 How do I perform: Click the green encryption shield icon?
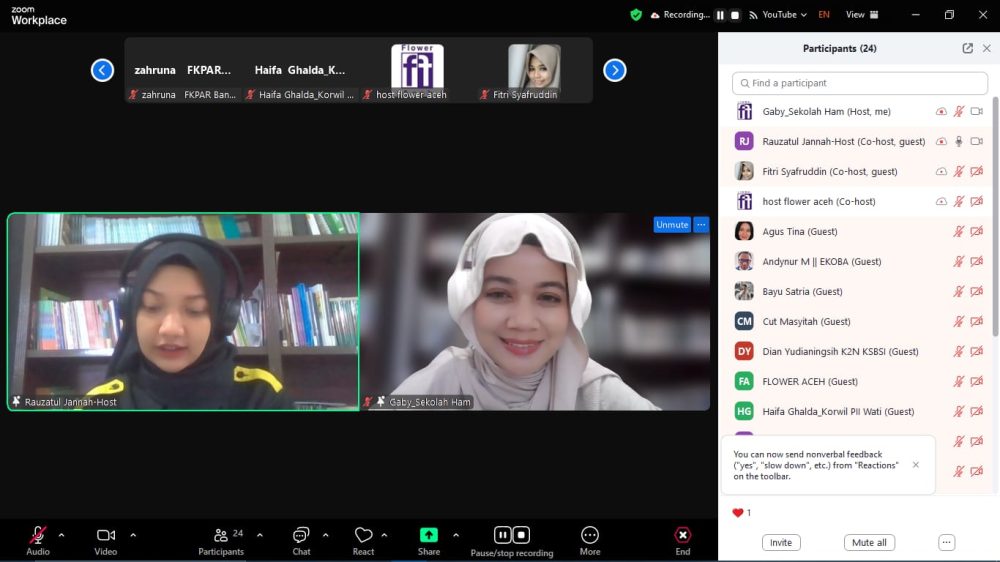tap(636, 15)
